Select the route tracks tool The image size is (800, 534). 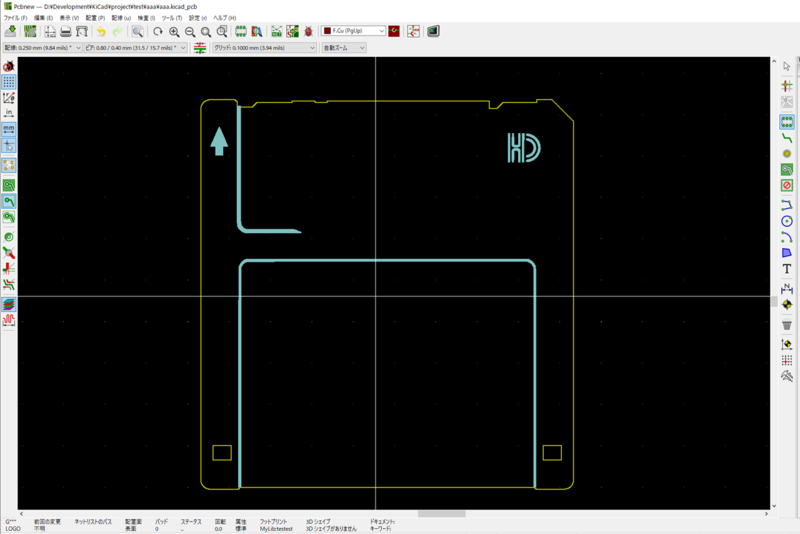pos(787,138)
